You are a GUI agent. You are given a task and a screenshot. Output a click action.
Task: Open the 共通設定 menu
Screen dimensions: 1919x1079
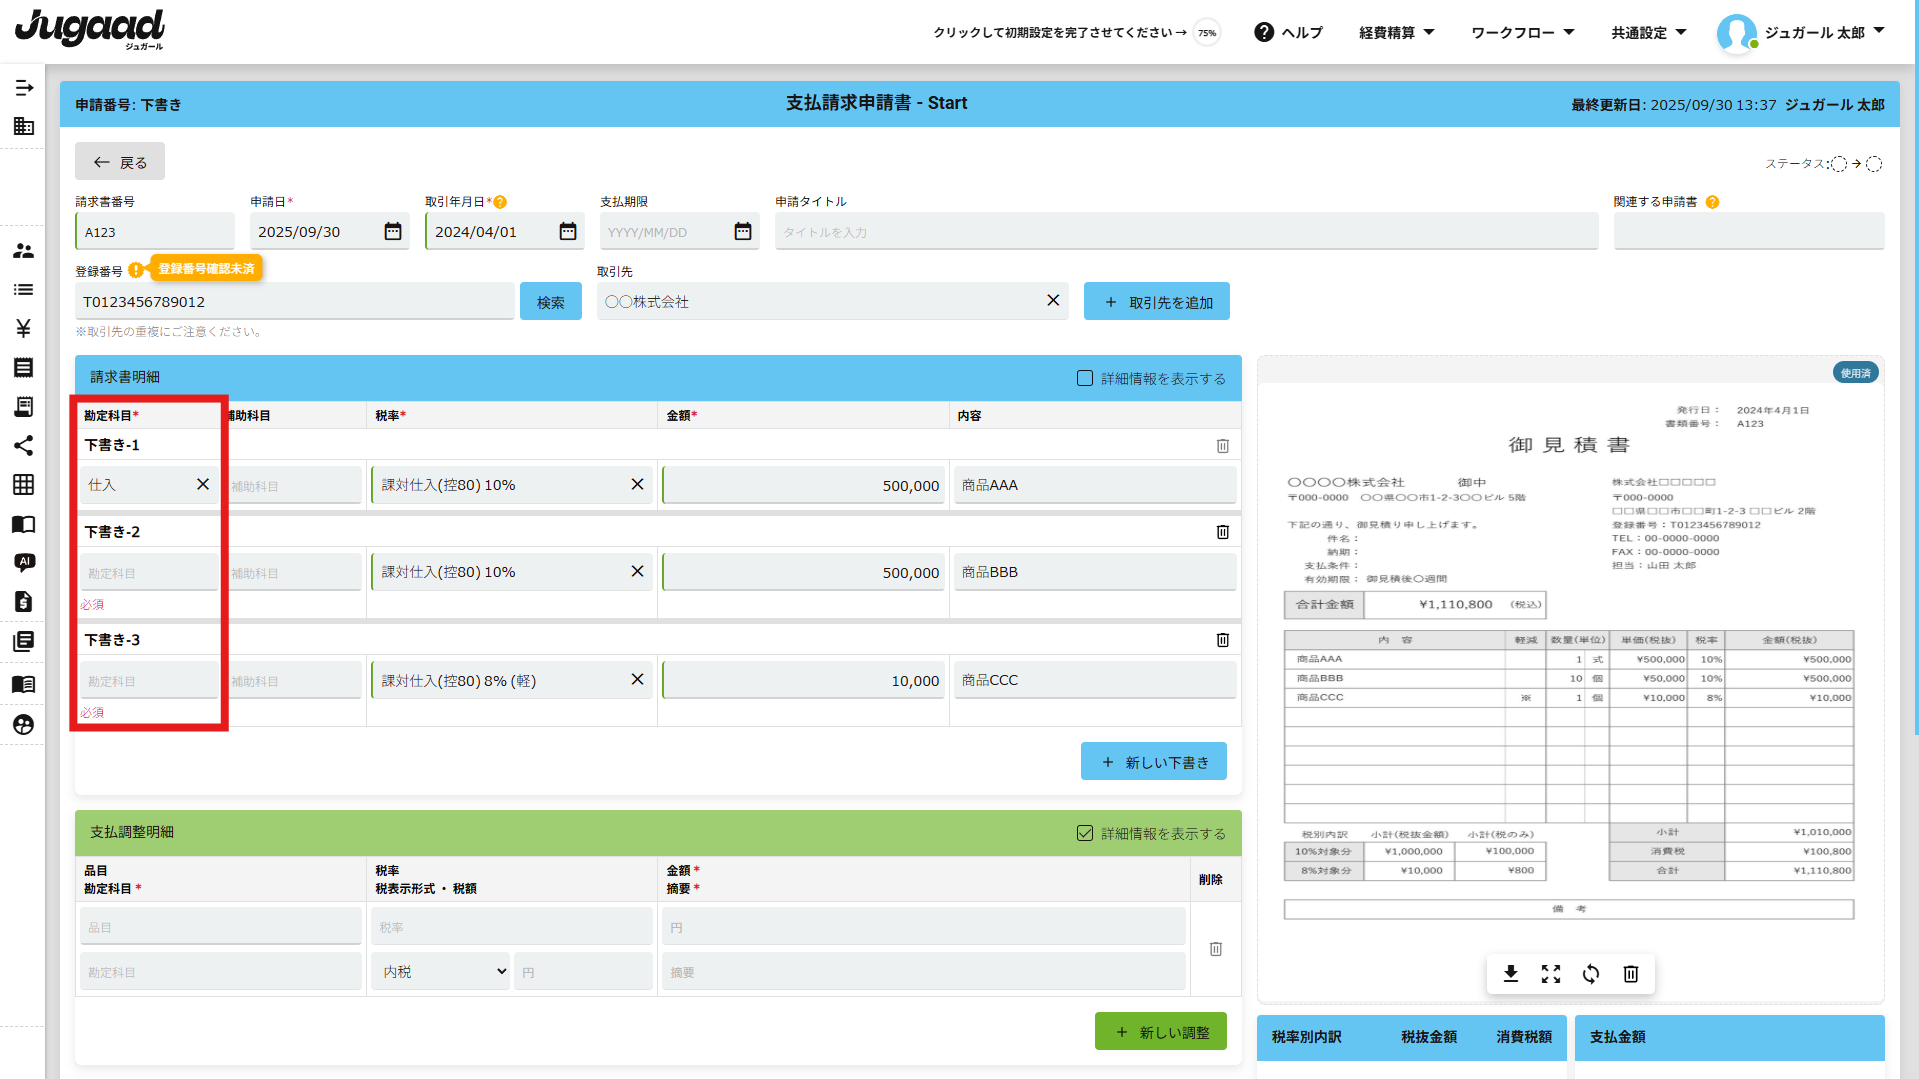(x=1648, y=33)
